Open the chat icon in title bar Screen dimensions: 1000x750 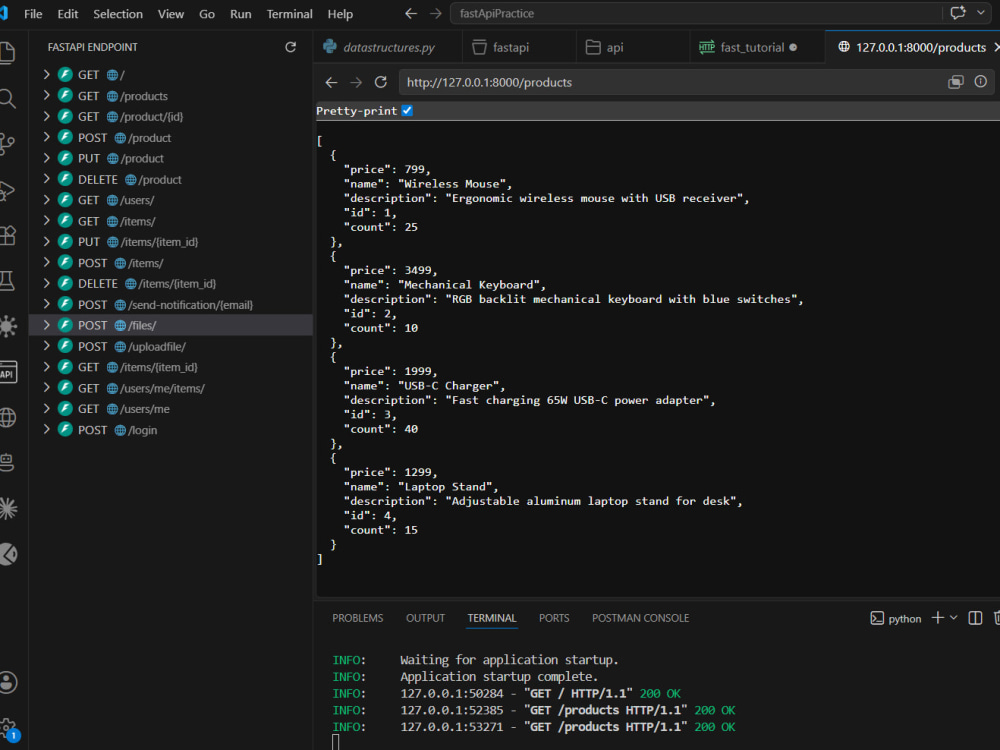958,13
